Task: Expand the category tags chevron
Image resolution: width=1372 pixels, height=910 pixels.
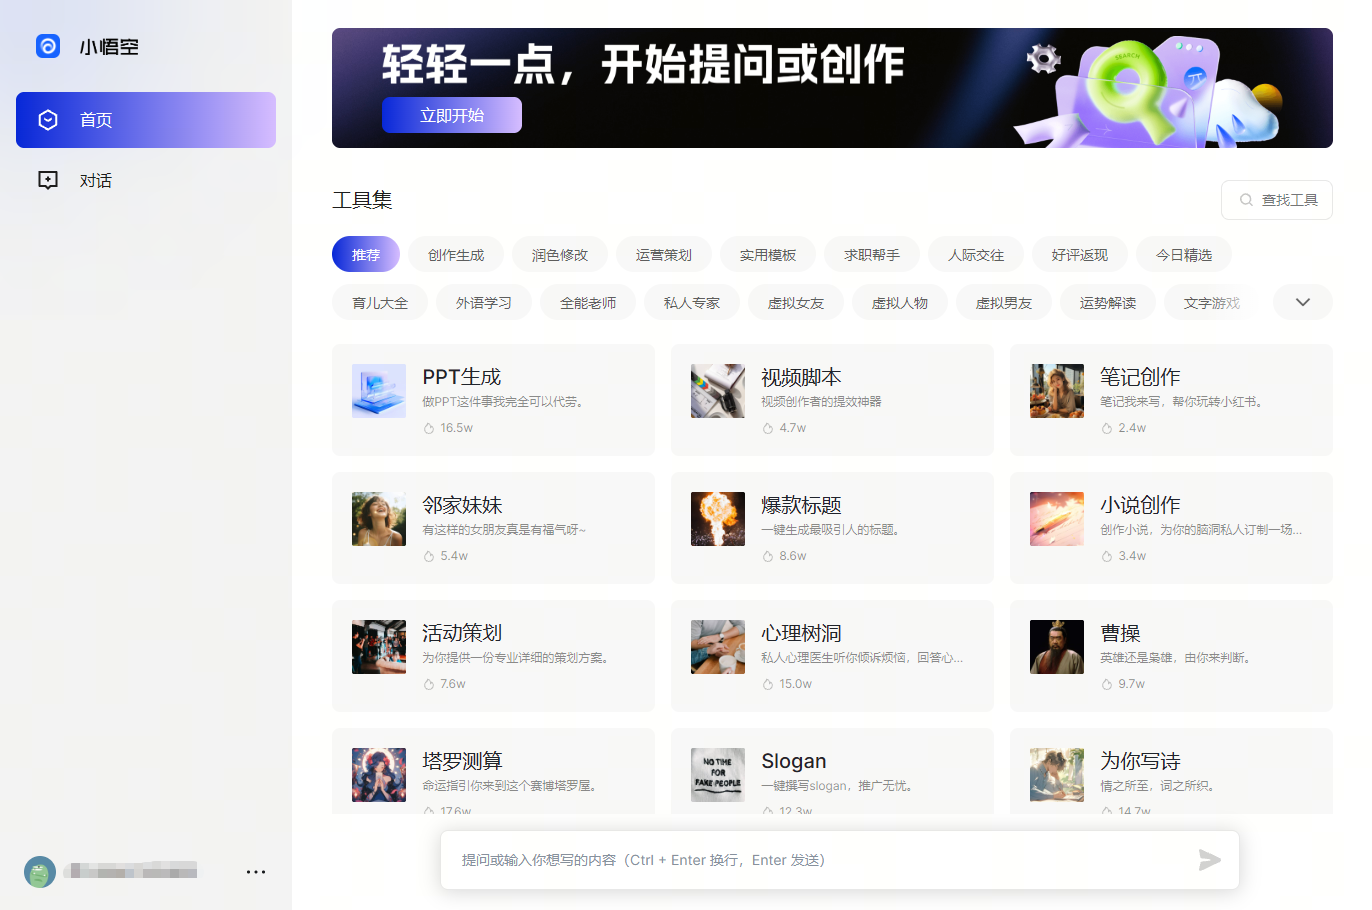Action: 1302,303
